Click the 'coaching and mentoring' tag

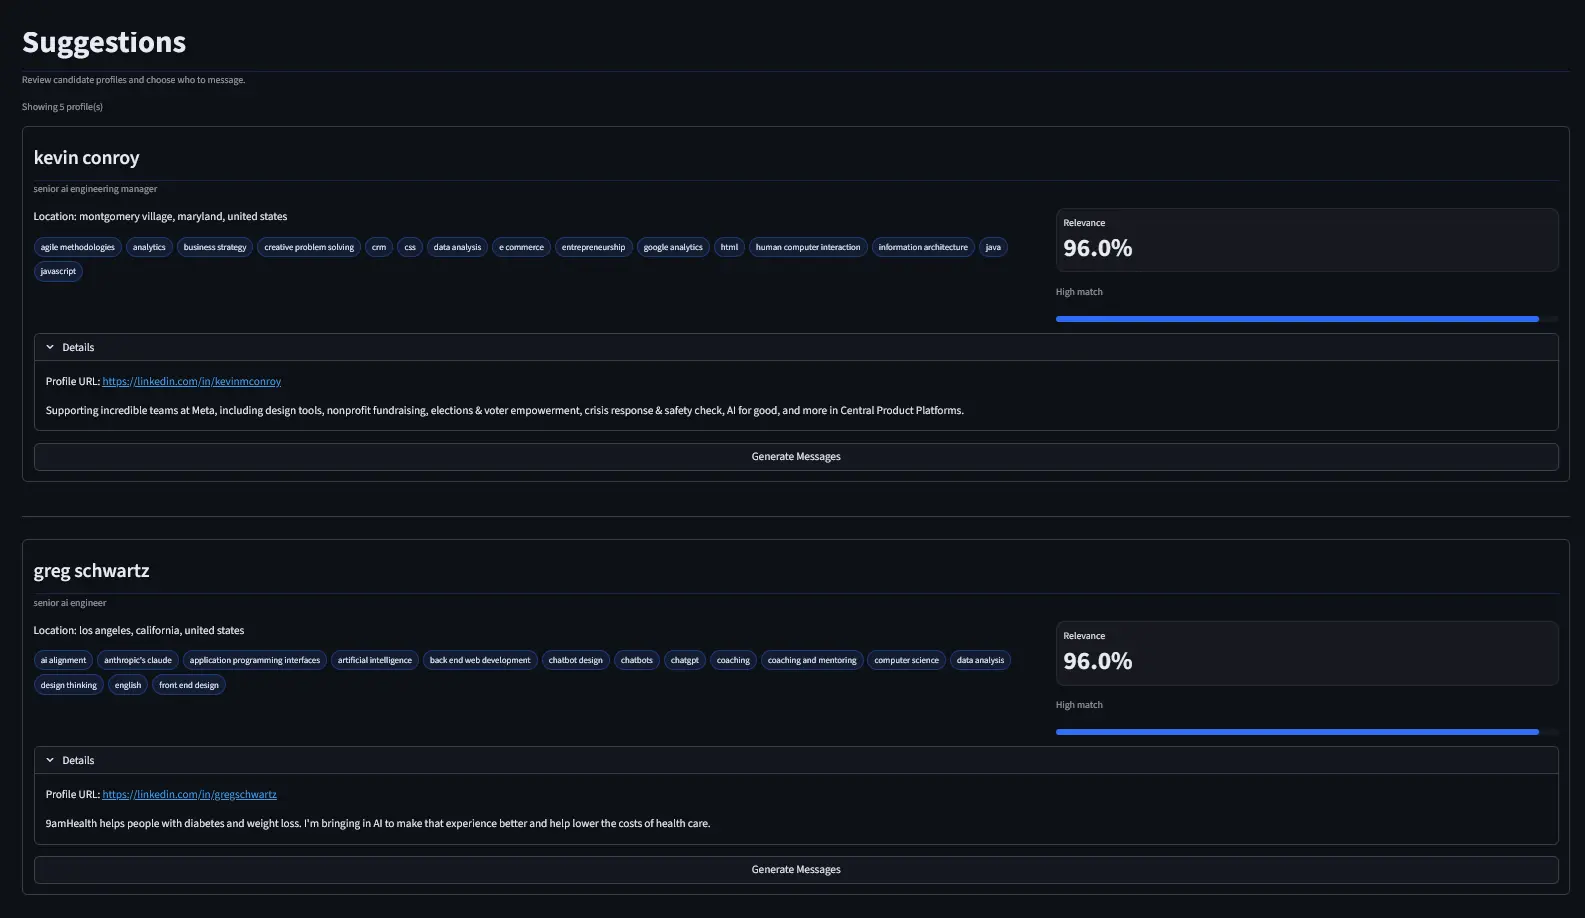coord(811,660)
